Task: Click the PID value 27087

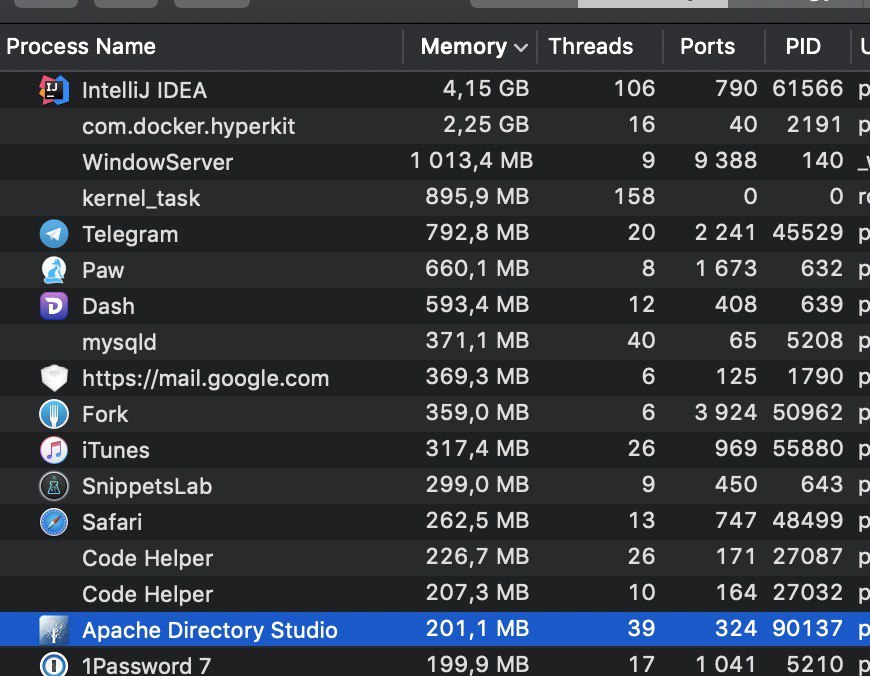Action: click(x=808, y=557)
